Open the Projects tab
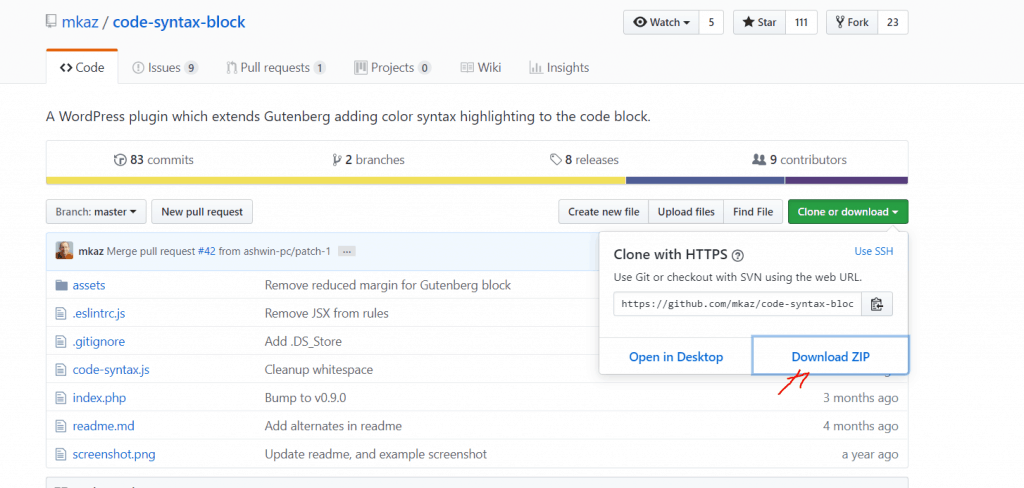The image size is (1024, 488). (x=392, y=67)
